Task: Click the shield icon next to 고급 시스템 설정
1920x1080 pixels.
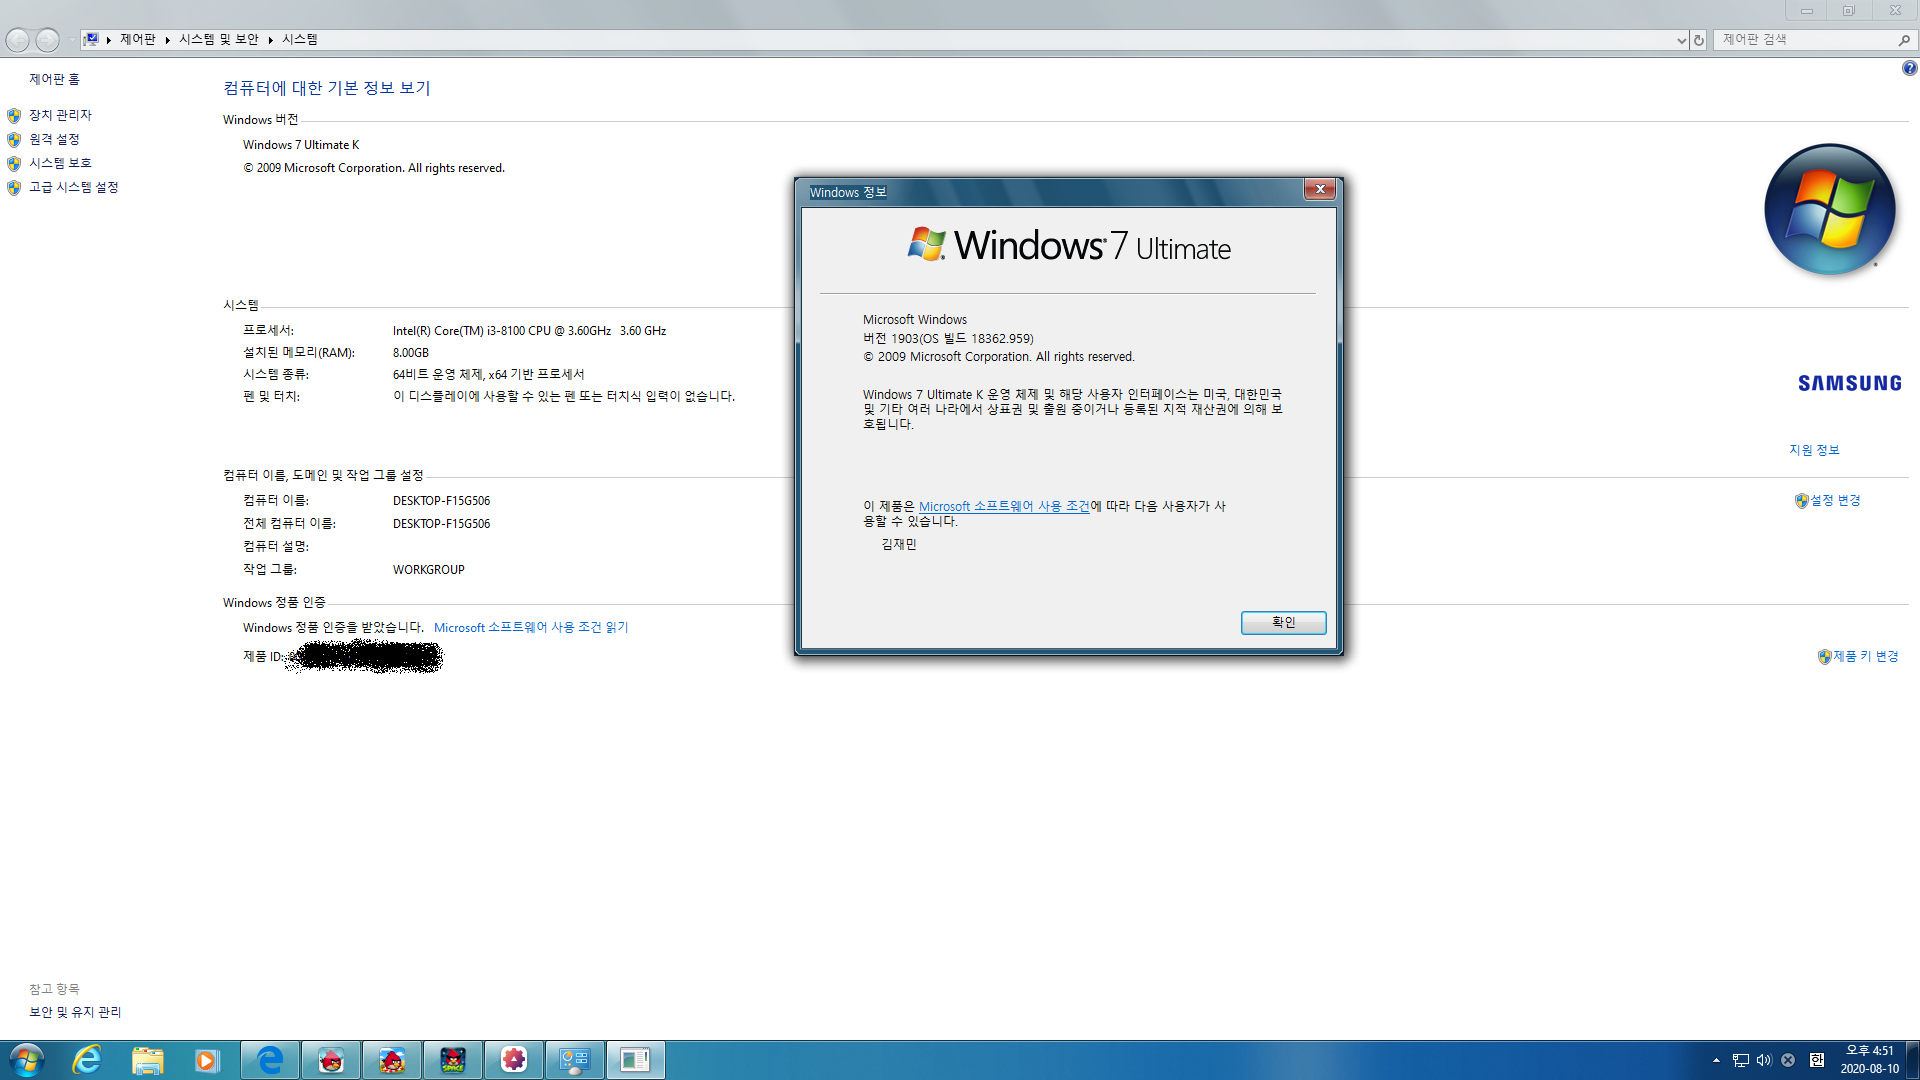Action: click(x=14, y=188)
